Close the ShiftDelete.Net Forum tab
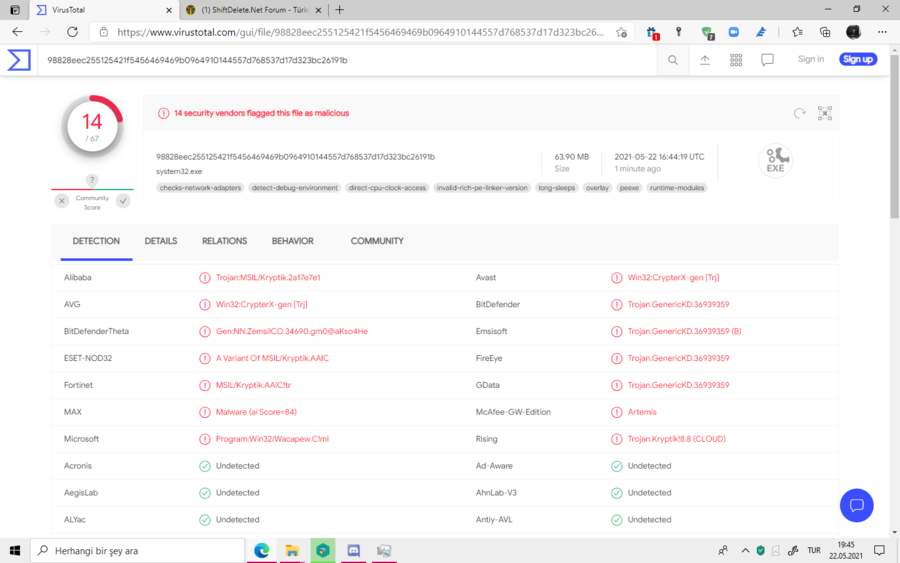This screenshot has height=563, width=900. [319, 10]
